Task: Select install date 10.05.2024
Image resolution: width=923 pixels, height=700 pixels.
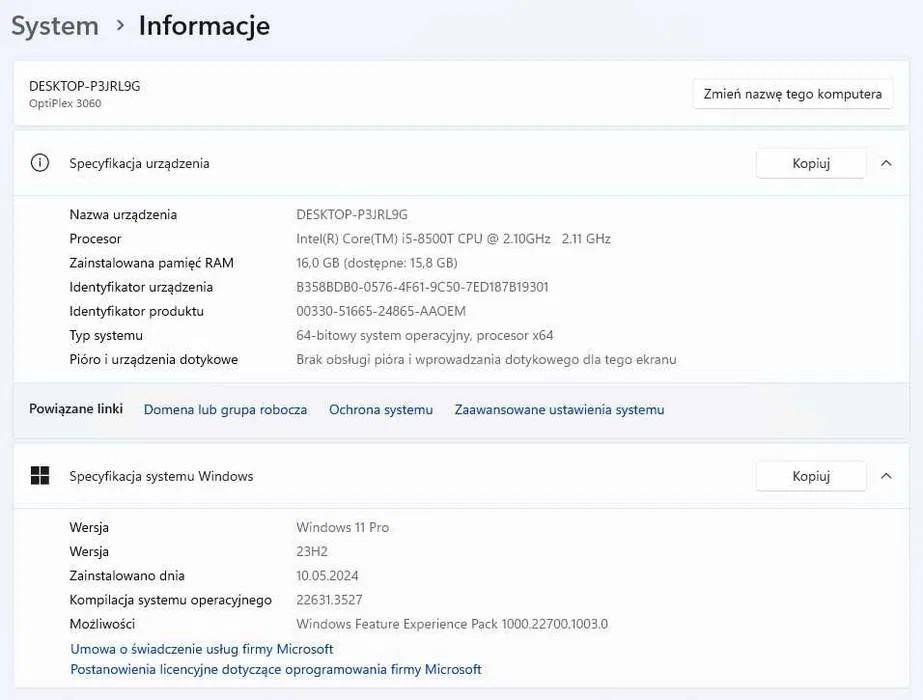Action: click(327, 575)
